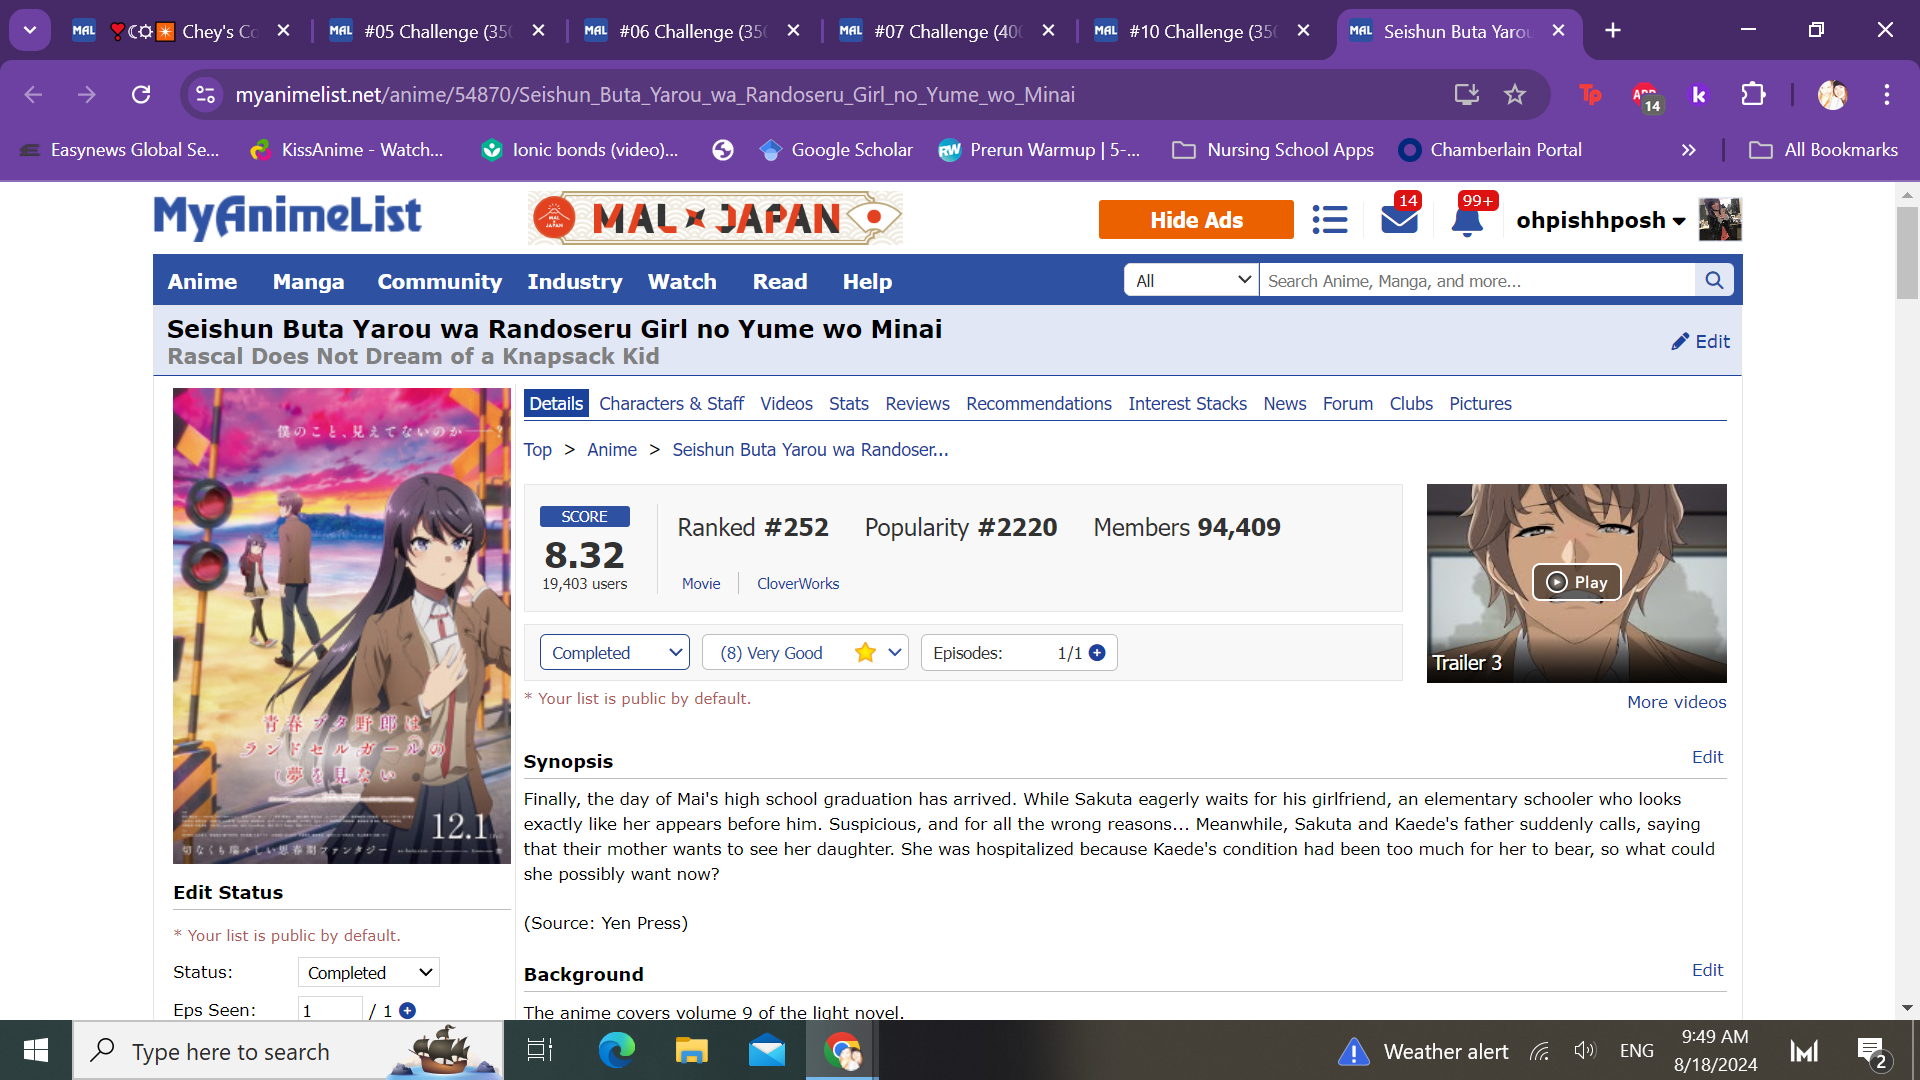Open the Completed status dropdown
This screenshot has width=1920, height=1080.
[x=614, y=653]
